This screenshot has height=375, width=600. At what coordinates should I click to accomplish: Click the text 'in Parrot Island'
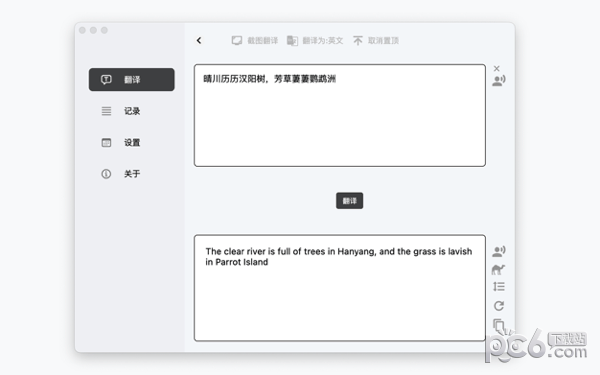tap(236, 262)
